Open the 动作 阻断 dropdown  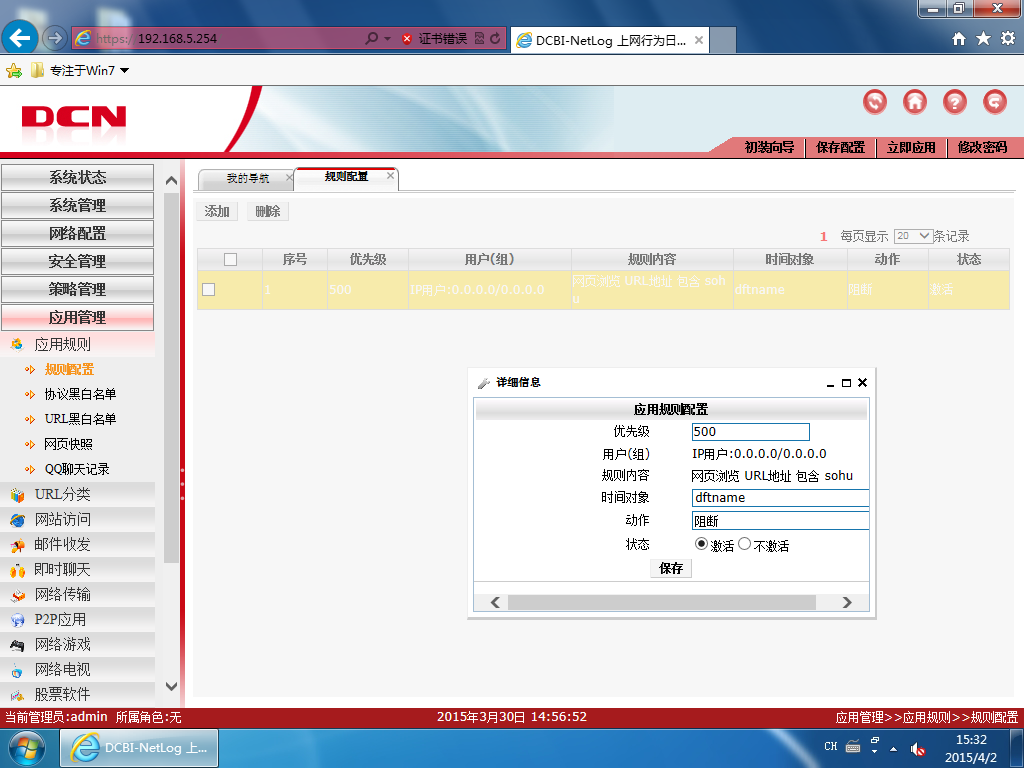780,521
